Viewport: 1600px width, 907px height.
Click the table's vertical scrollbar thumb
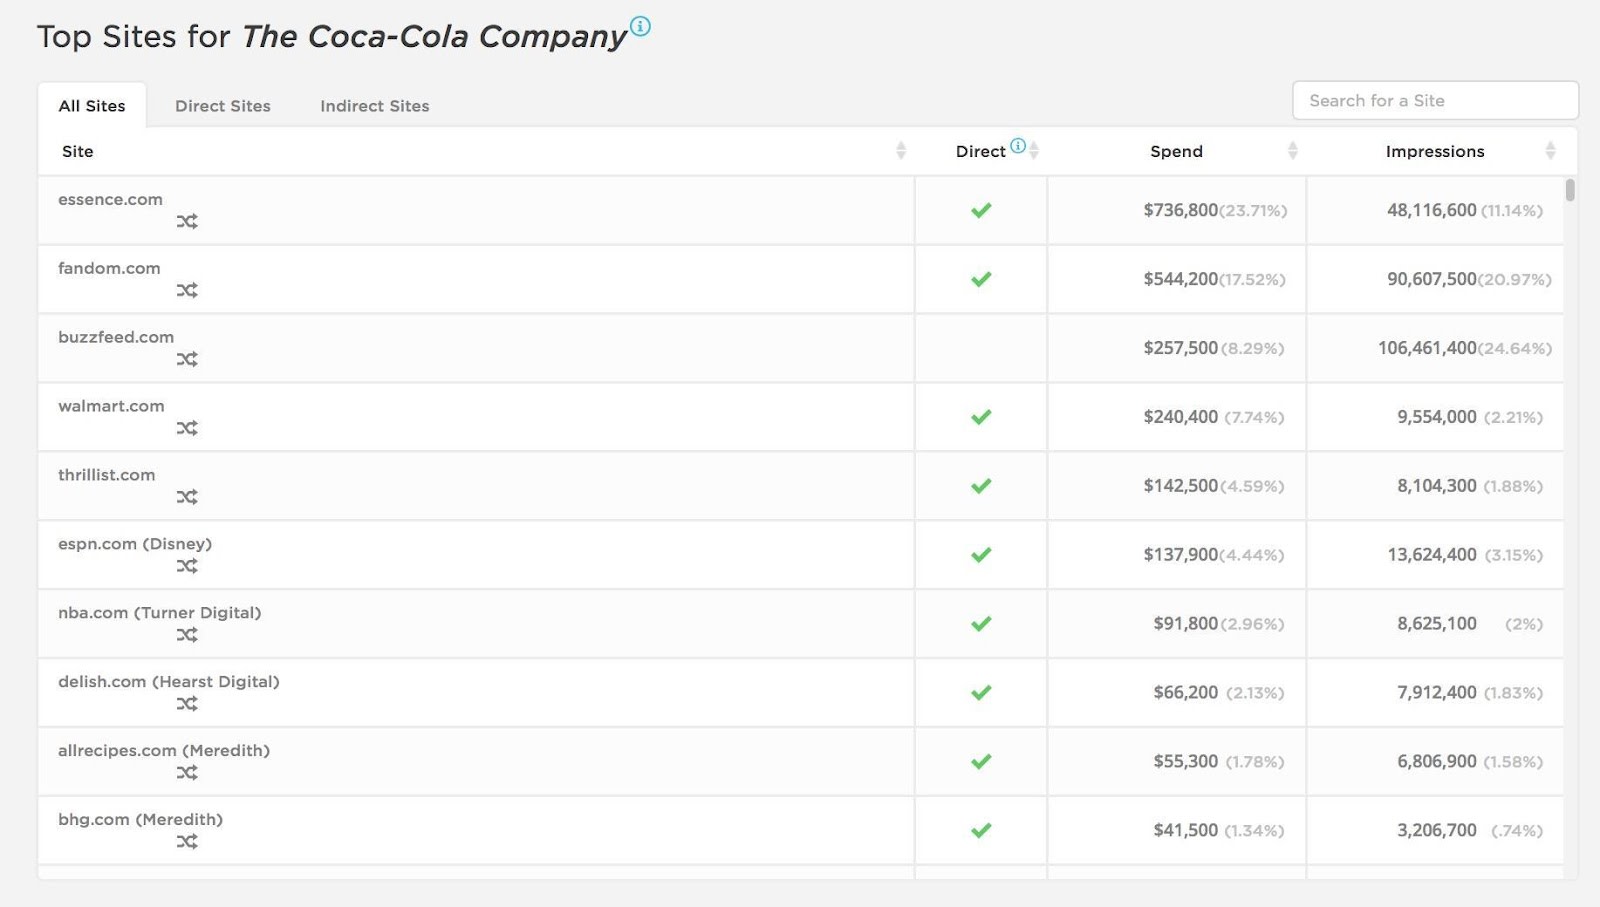pyautogui.click(x=1570, y=190)
